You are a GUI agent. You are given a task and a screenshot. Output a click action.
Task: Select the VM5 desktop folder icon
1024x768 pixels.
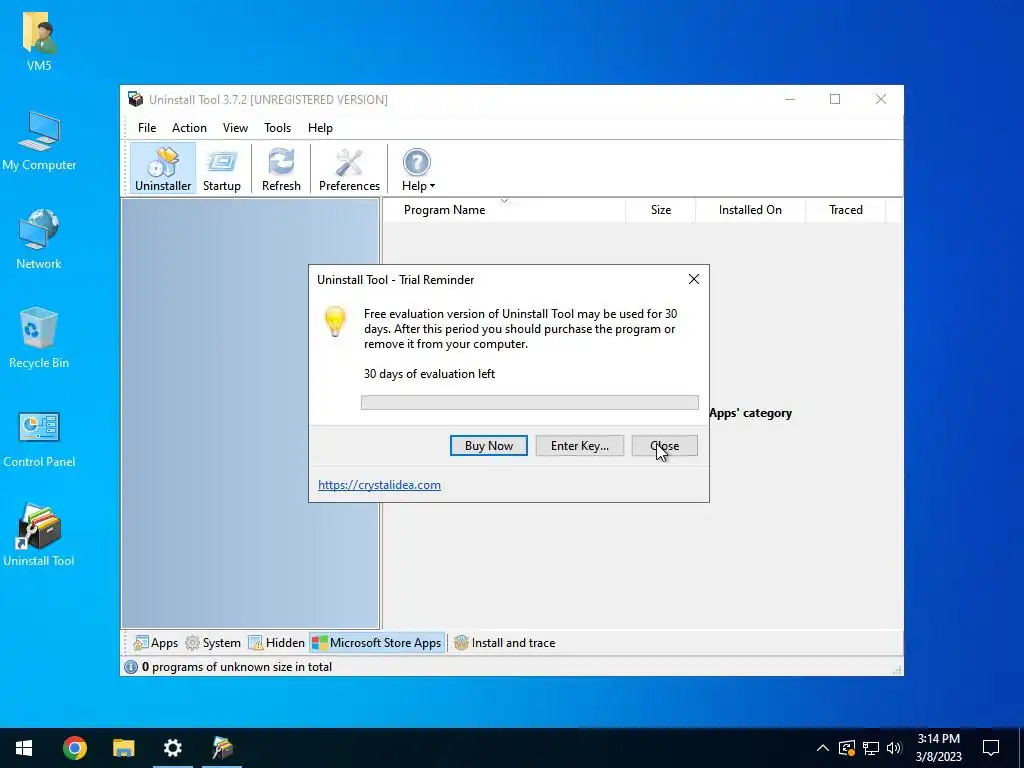tap(39, 41)
